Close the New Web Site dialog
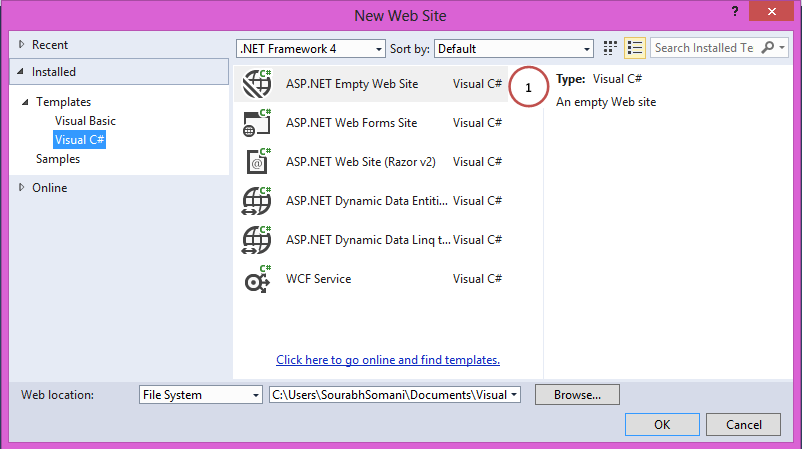This screenshot has width=802, height=449. click(771, 11)
